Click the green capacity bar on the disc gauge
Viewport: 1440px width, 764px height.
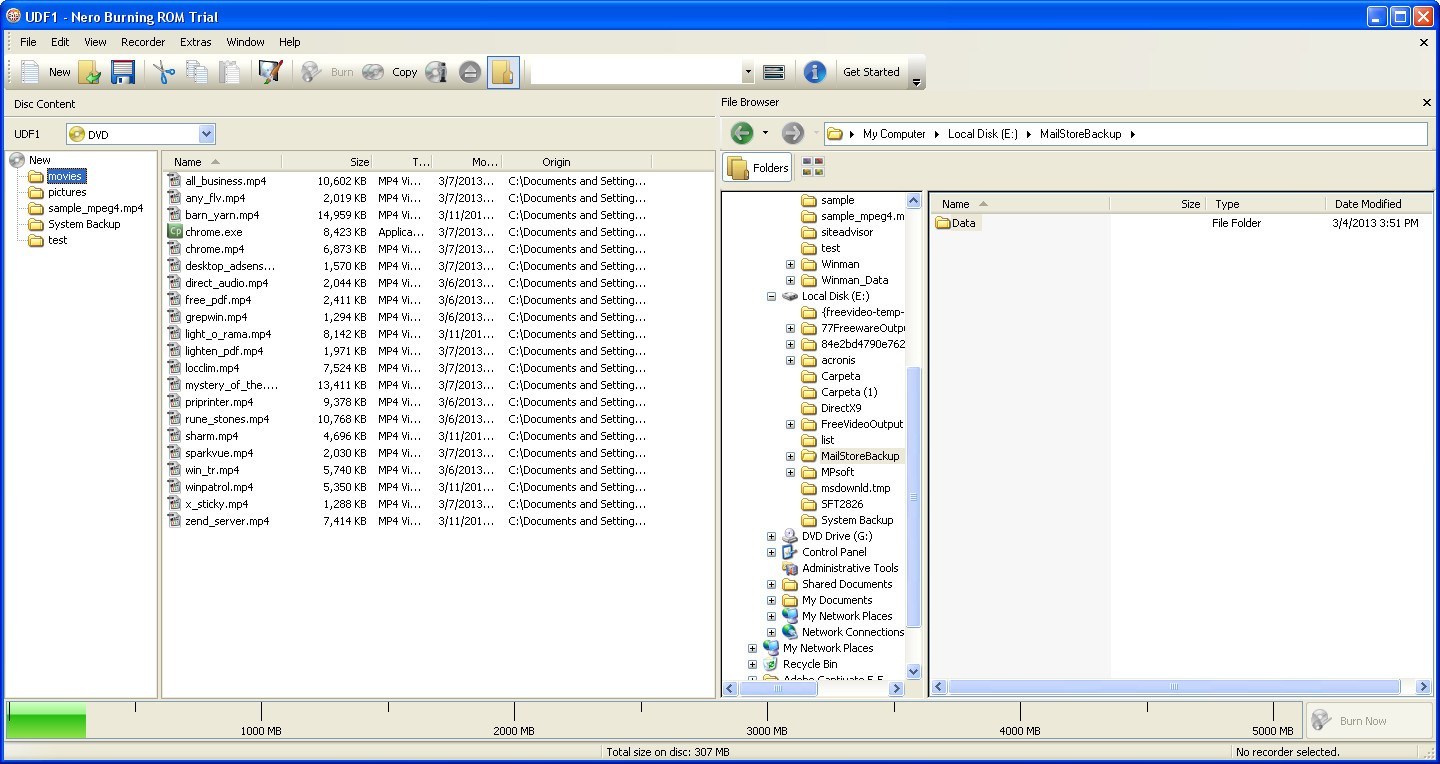(45, 719)
